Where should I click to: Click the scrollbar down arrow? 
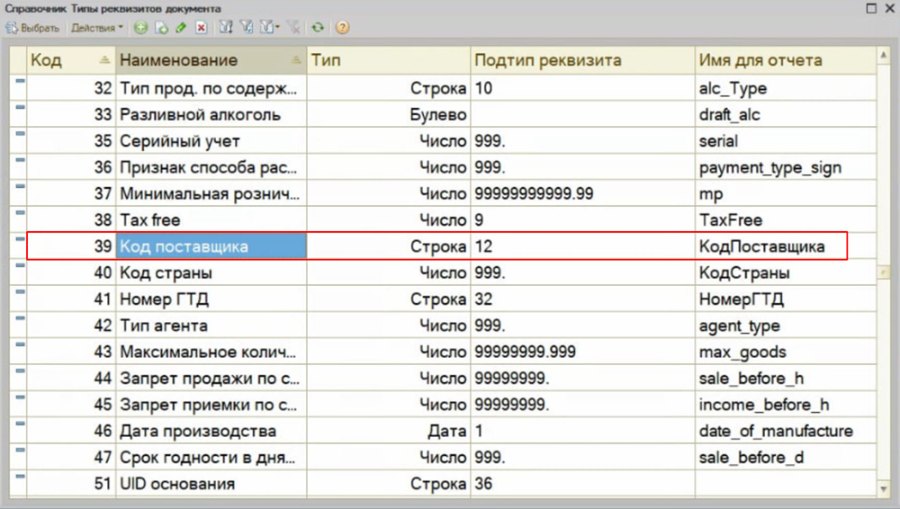tap(883, 489)
